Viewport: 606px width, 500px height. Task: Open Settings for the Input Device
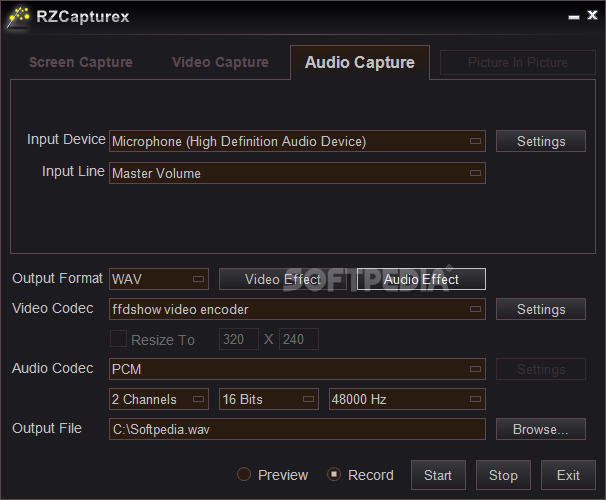541,141
